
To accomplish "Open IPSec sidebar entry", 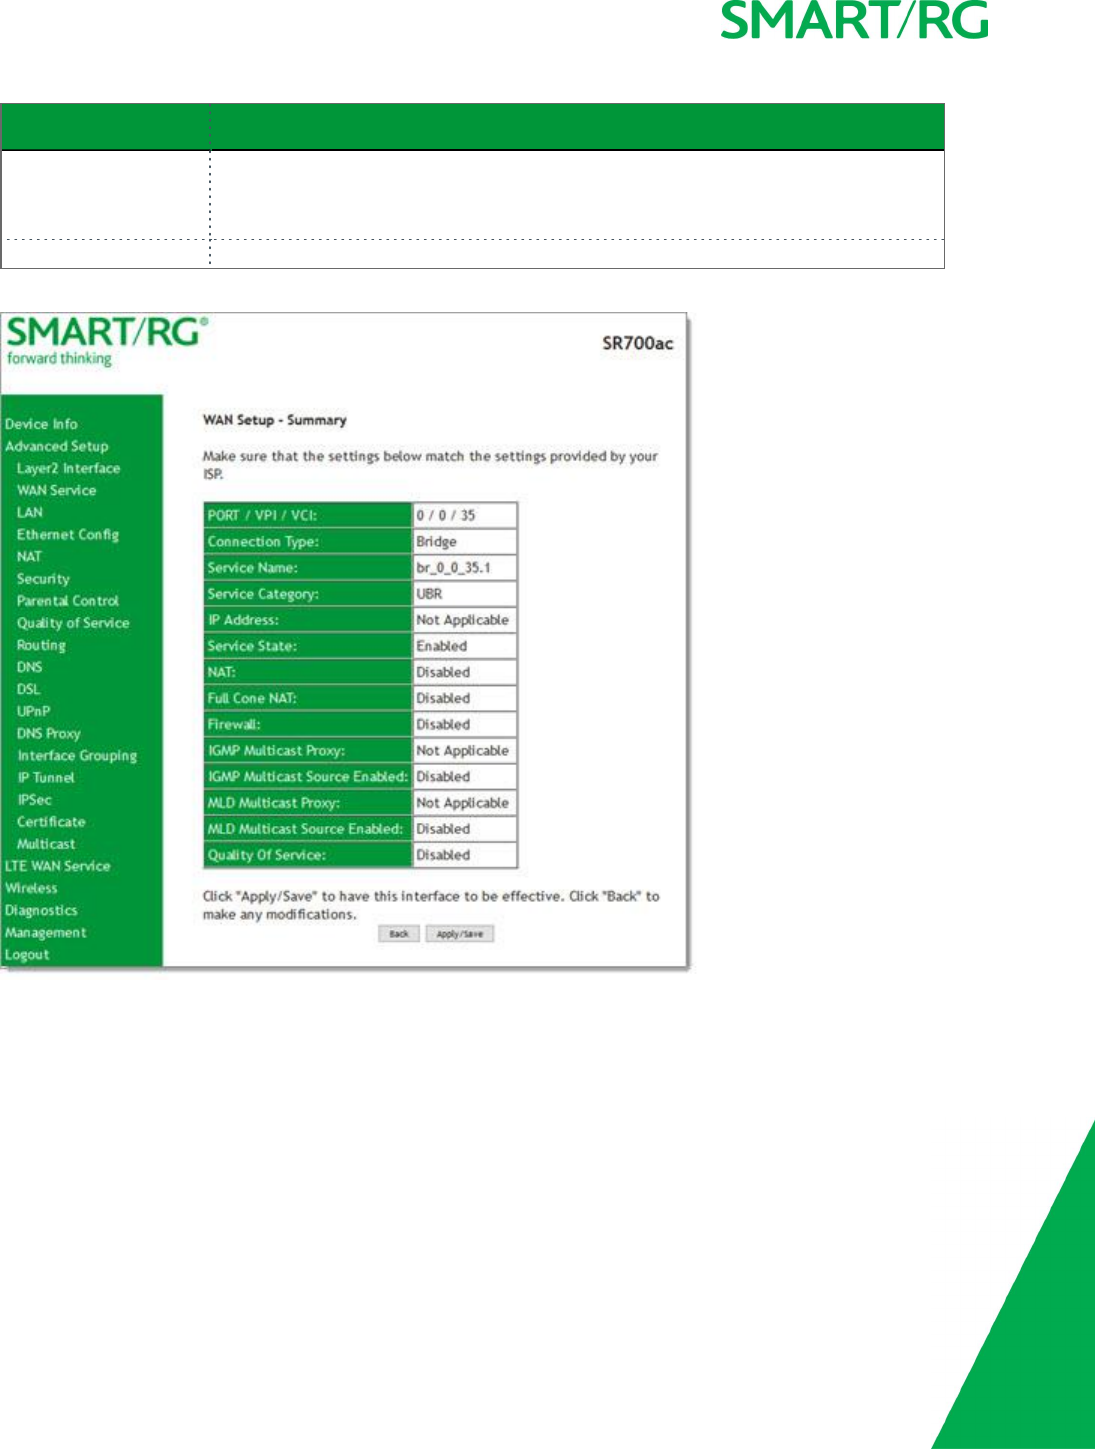I will pos(35,800).
